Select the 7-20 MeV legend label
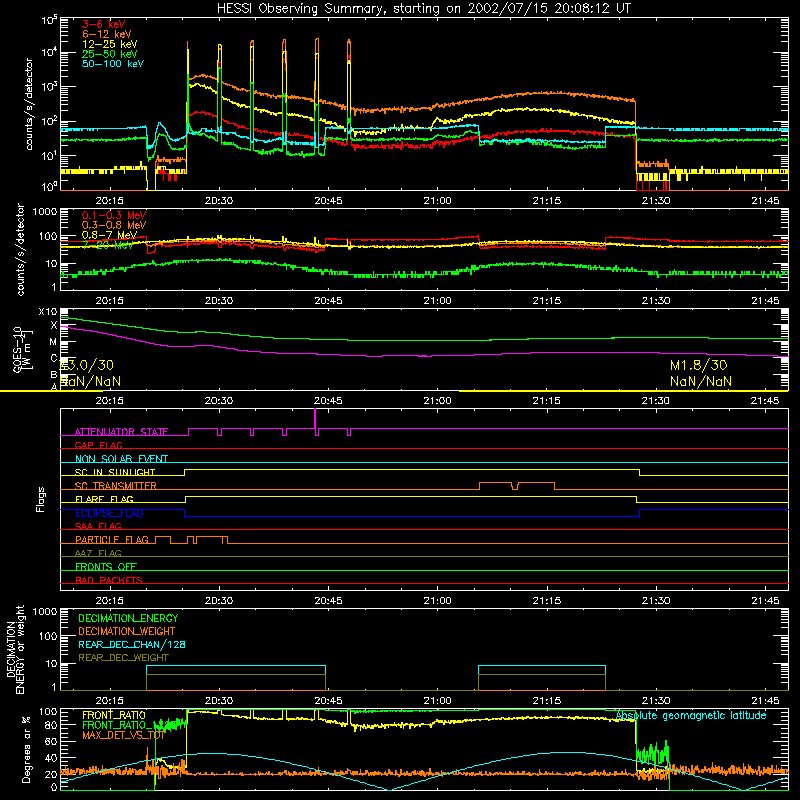Viewport: 800px width, 800px height. [x=107, y=245]
